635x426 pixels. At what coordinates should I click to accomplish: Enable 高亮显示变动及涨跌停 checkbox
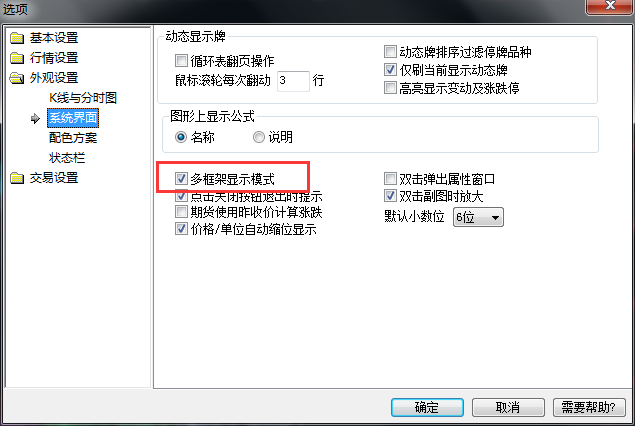pos(390,87)
